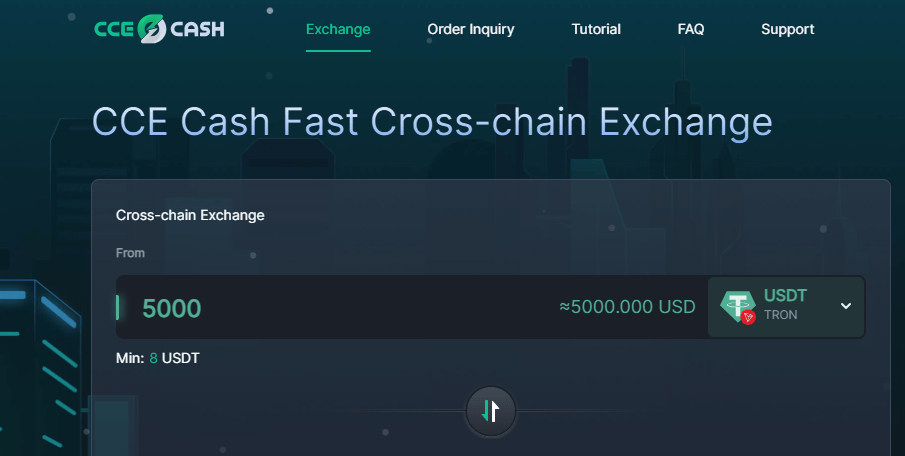Open the Exchange tab
Screen dimensions: 905x456
click(338, 29)
